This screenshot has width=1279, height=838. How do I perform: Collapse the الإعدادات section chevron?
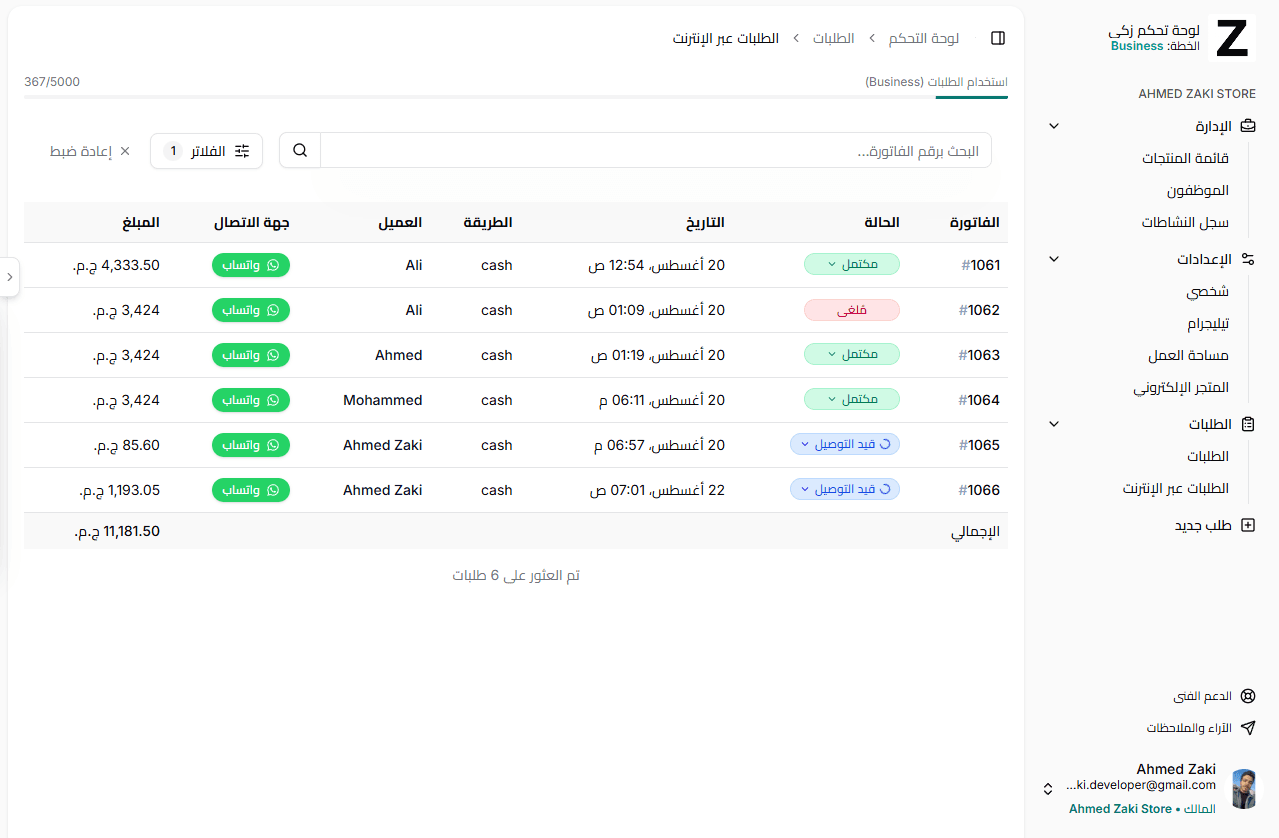pos(1053,259)
